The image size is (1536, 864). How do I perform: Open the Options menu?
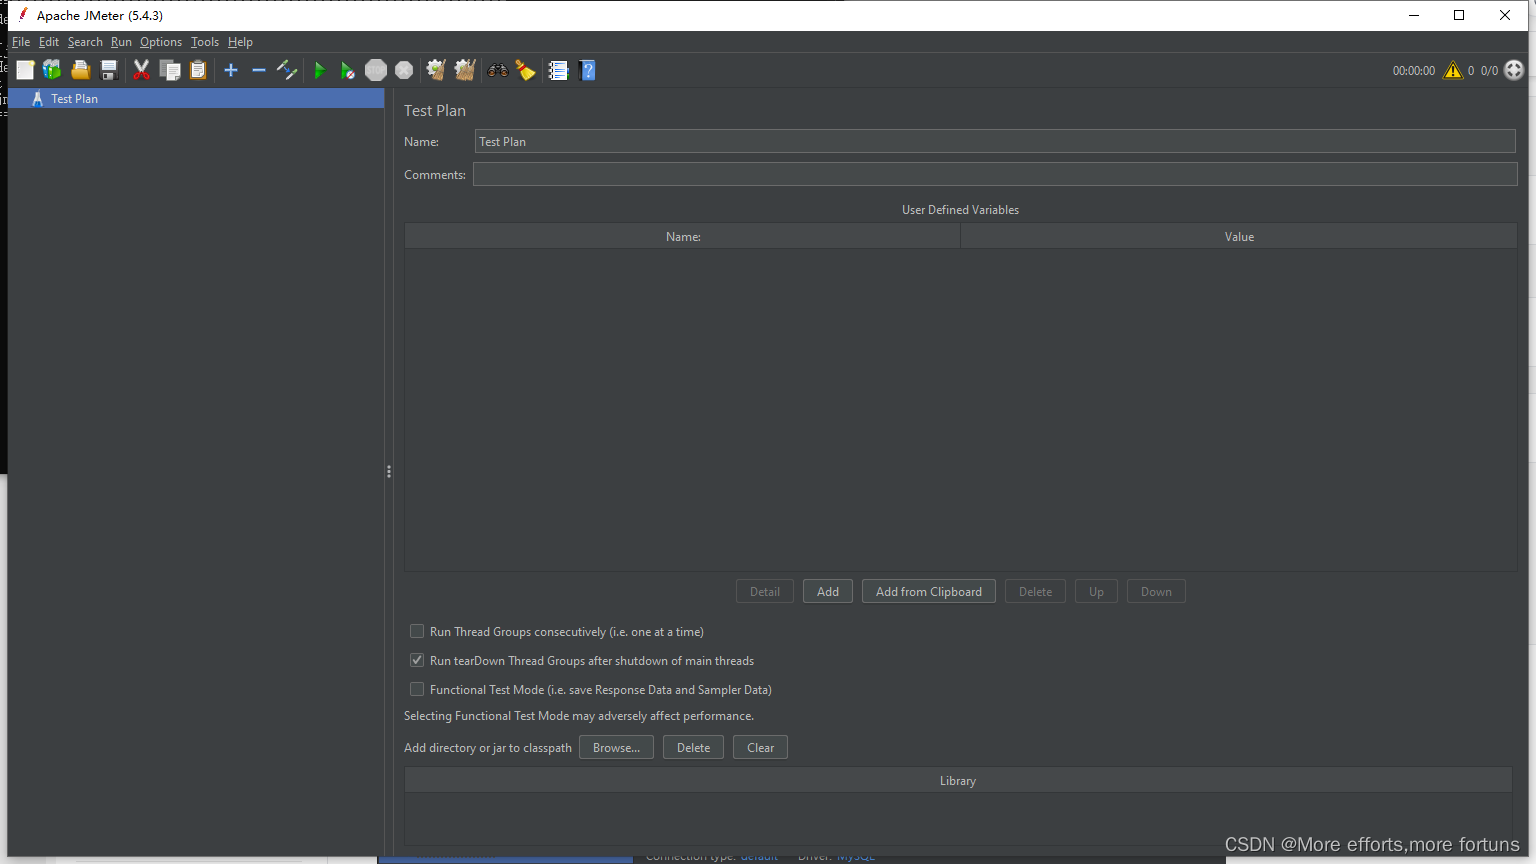point(161,42)
